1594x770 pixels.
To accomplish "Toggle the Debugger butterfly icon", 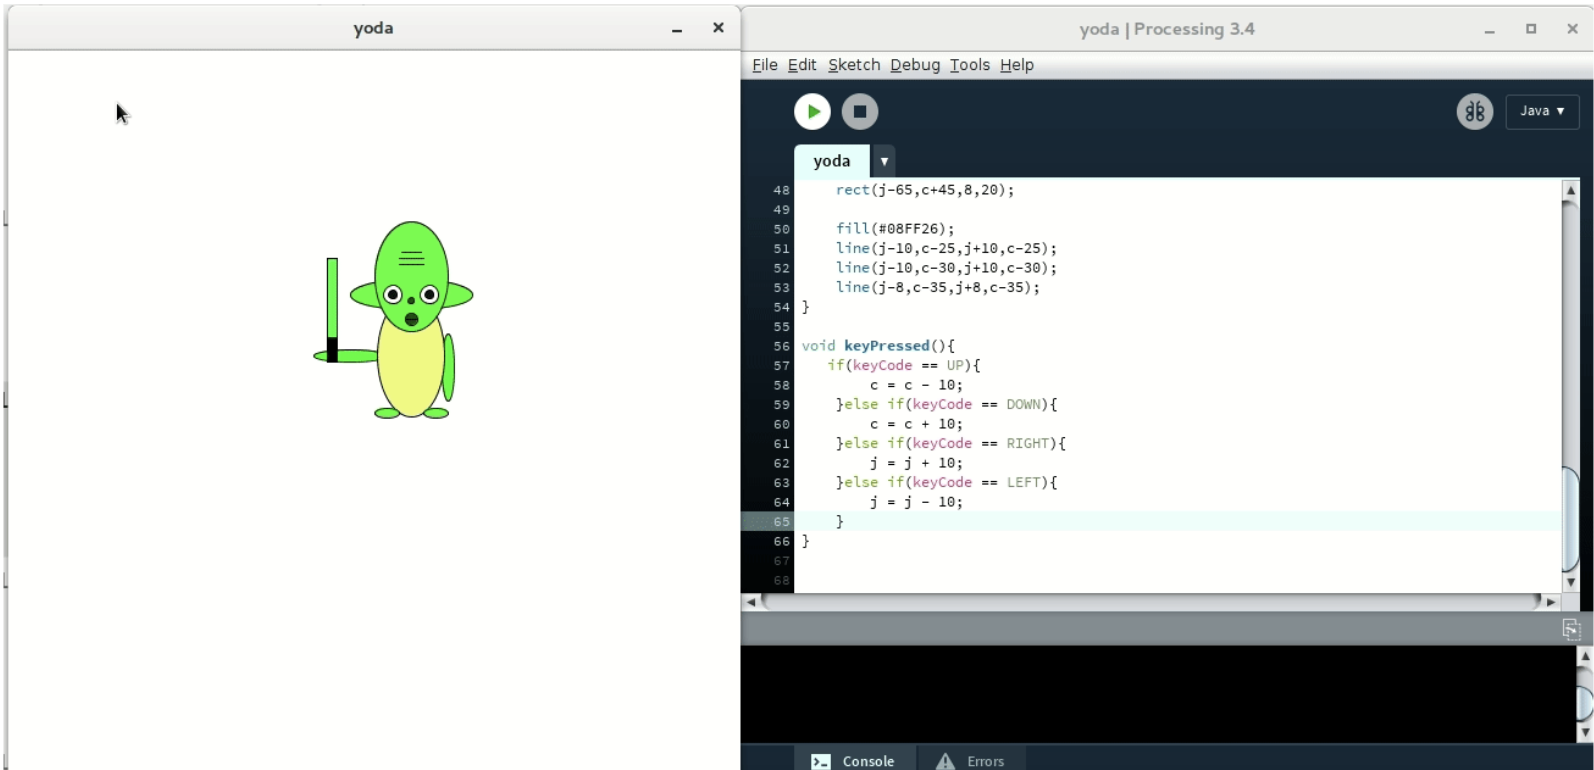I will tap(1474, 111).
